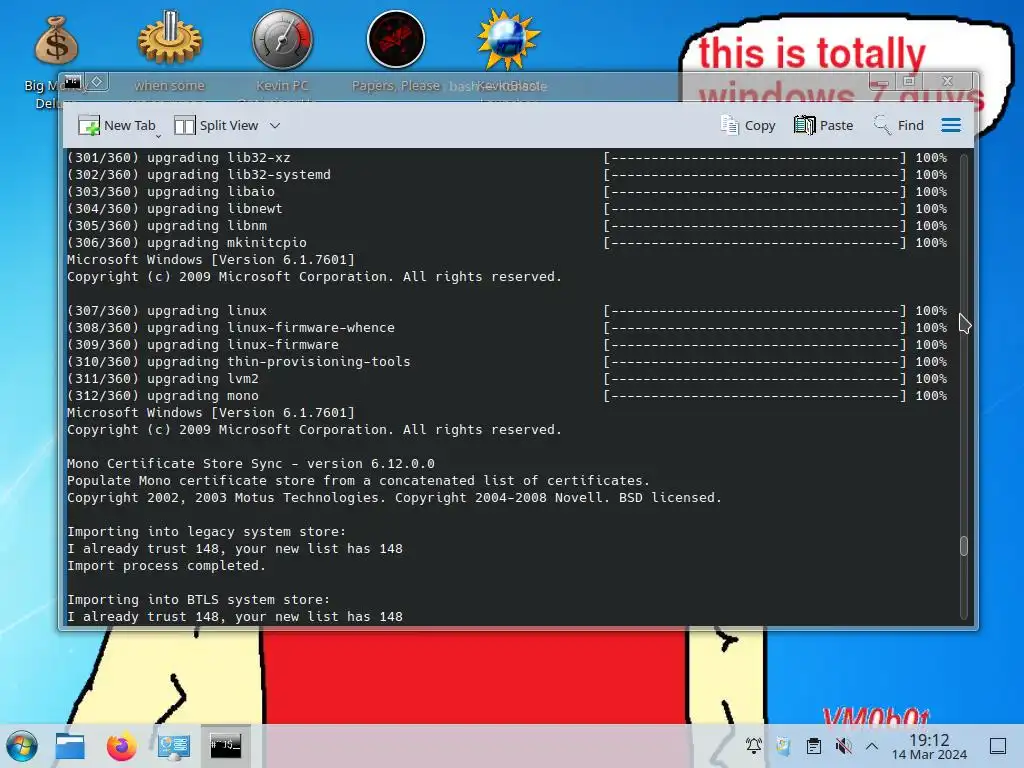This screenshot has width=1024, height=768.
Task: Click 'Importing into BTLS system store:' text
Action: coord(199,600)
